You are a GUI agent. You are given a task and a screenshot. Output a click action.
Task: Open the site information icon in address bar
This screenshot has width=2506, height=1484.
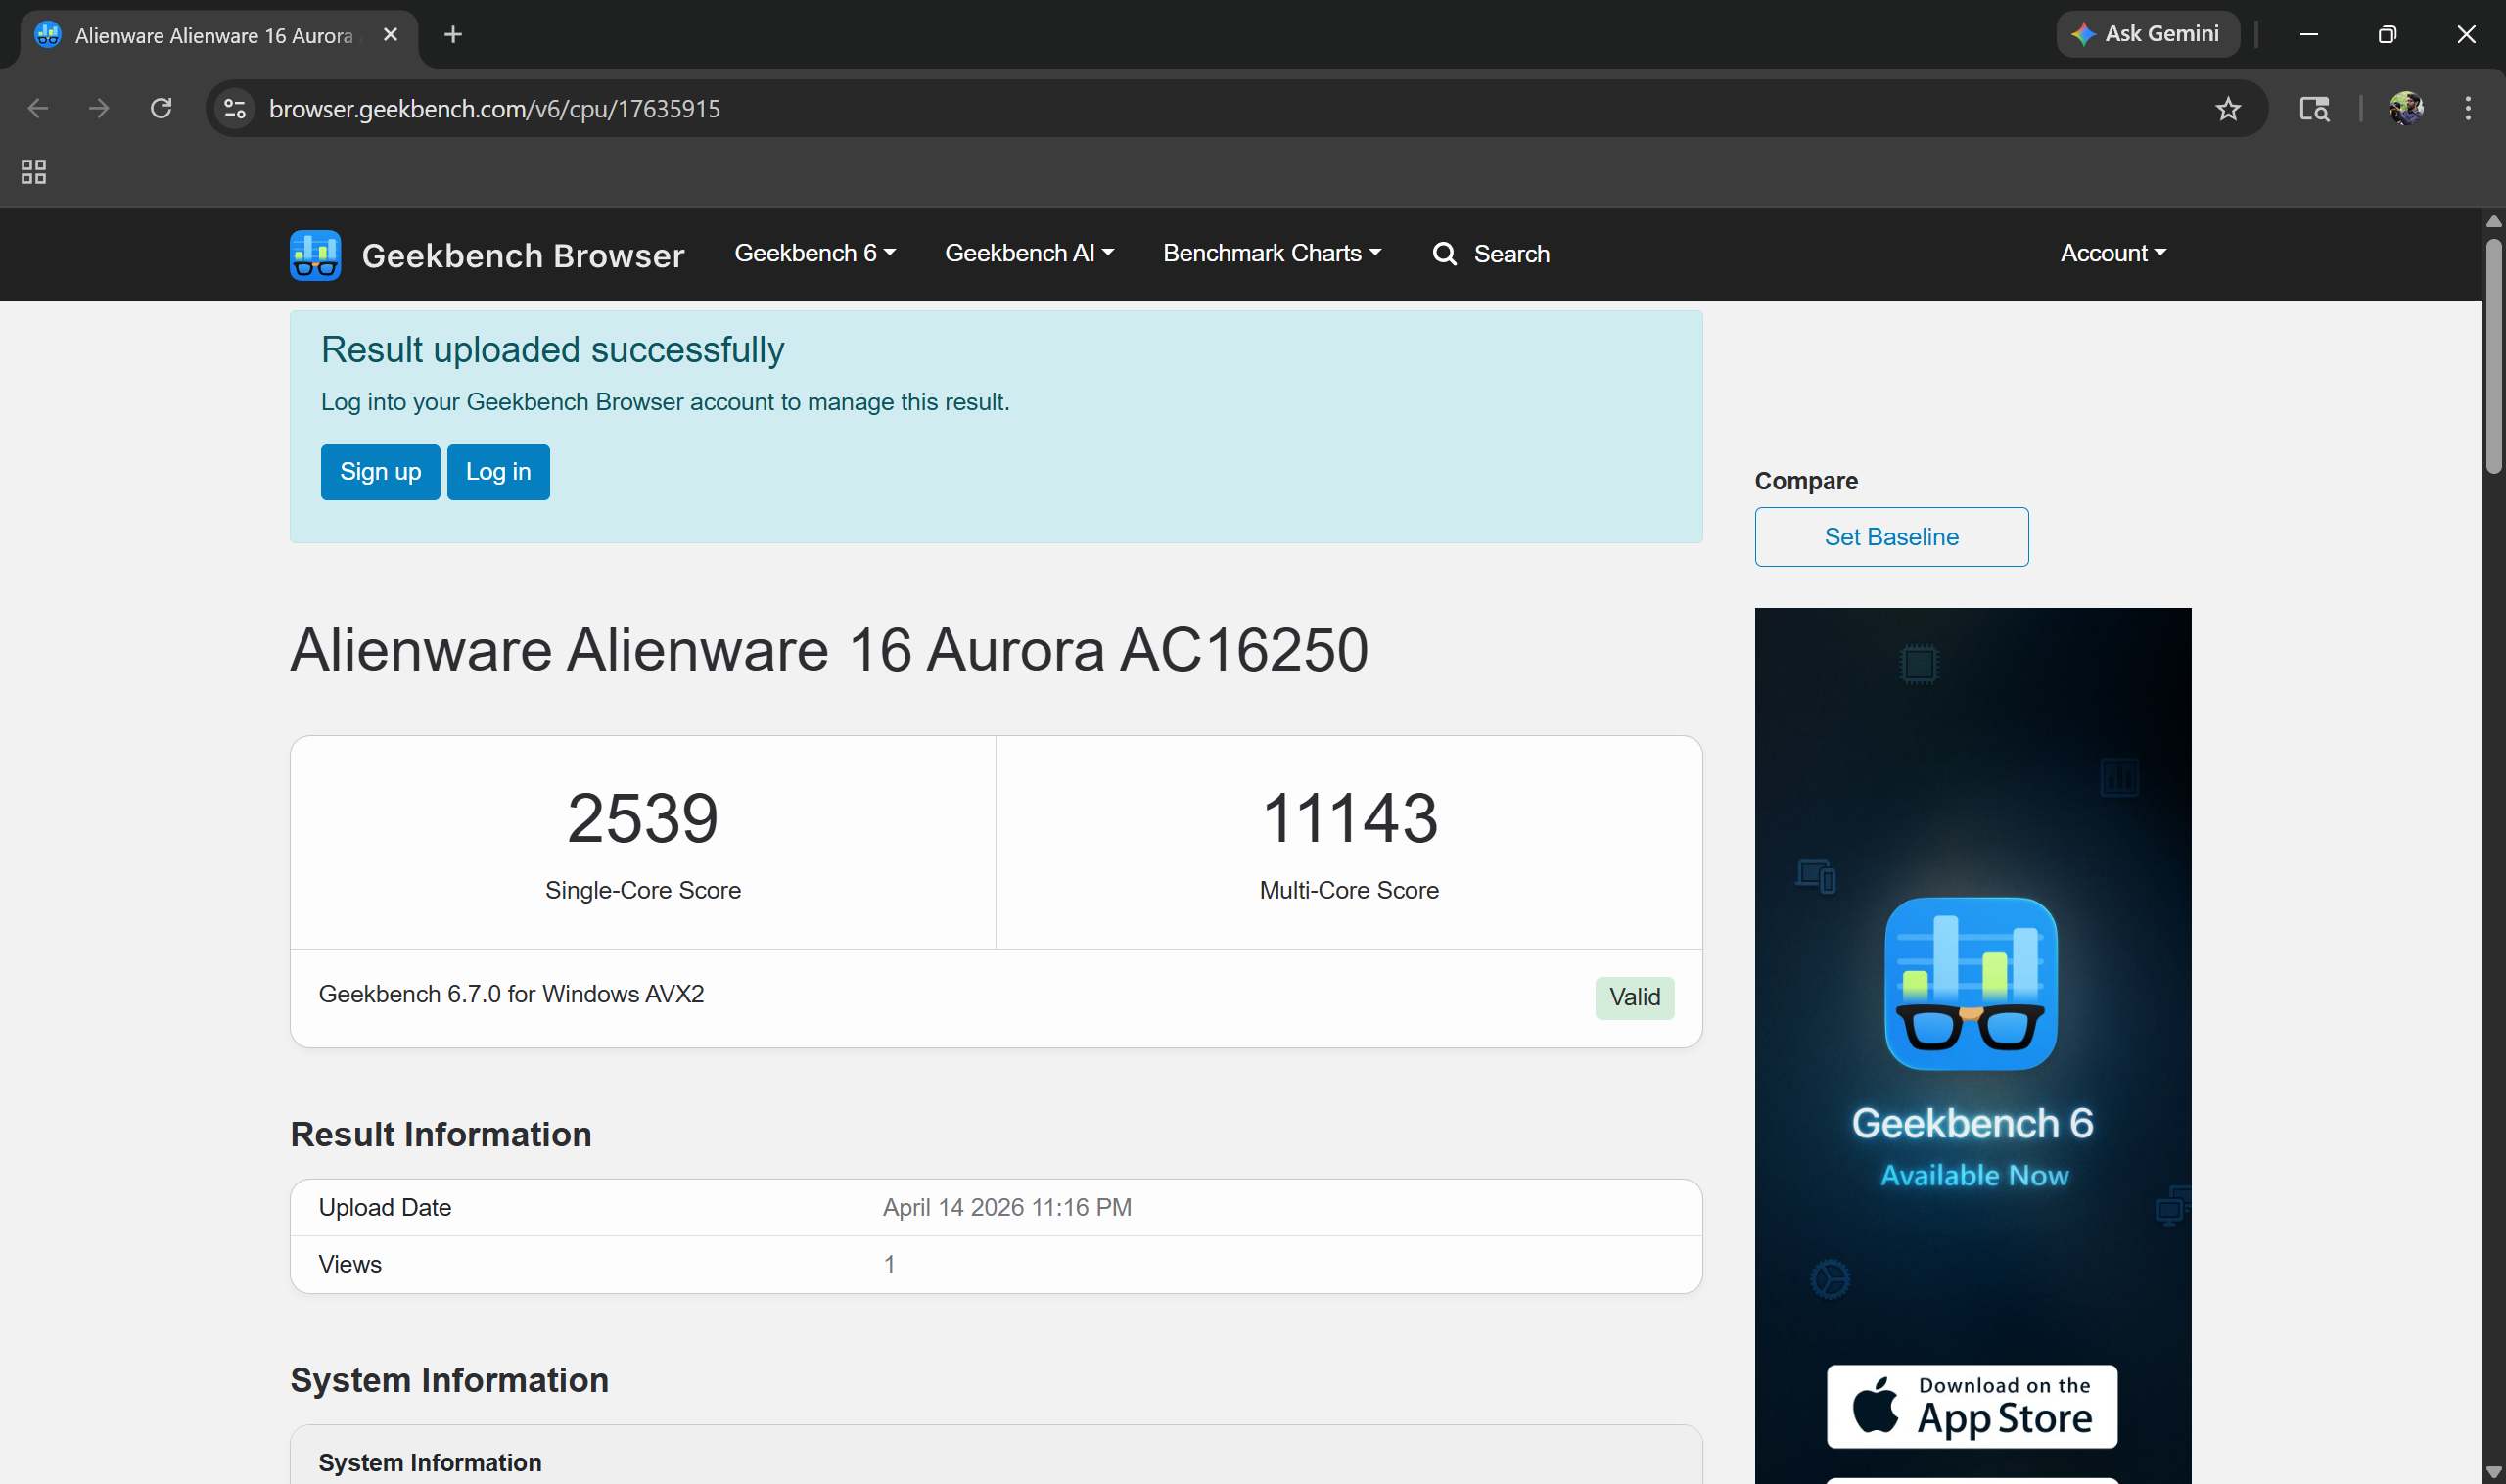235,108
